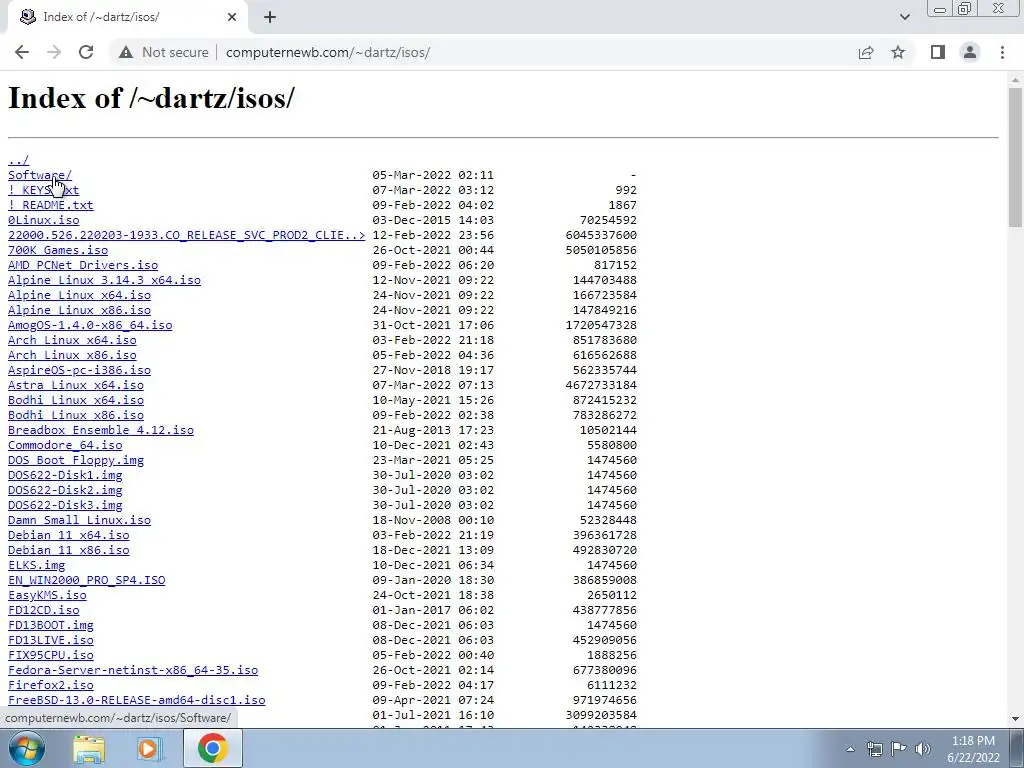Download Commodore 64.iso
The width and height of the screenshot is (1024, 768).
click(65, 445)
